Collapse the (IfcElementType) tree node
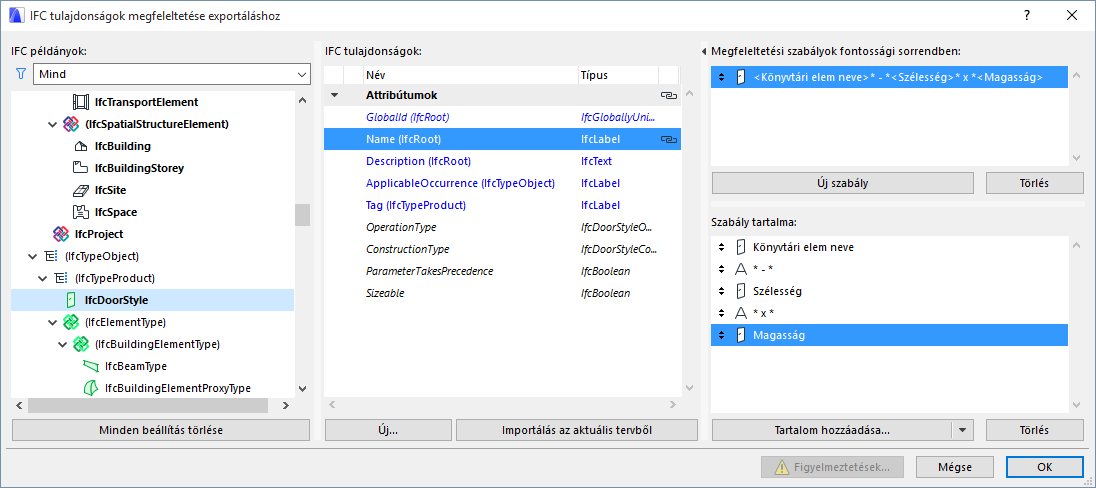The image size is (1096, 488). click(53, 322)
